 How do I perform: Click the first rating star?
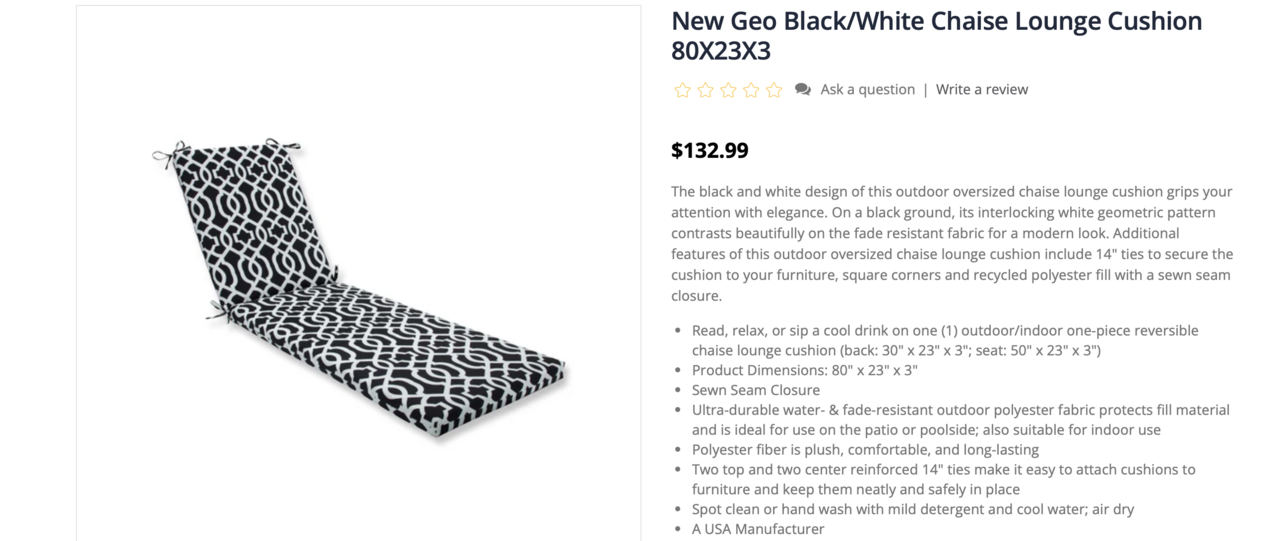(683, 90)
